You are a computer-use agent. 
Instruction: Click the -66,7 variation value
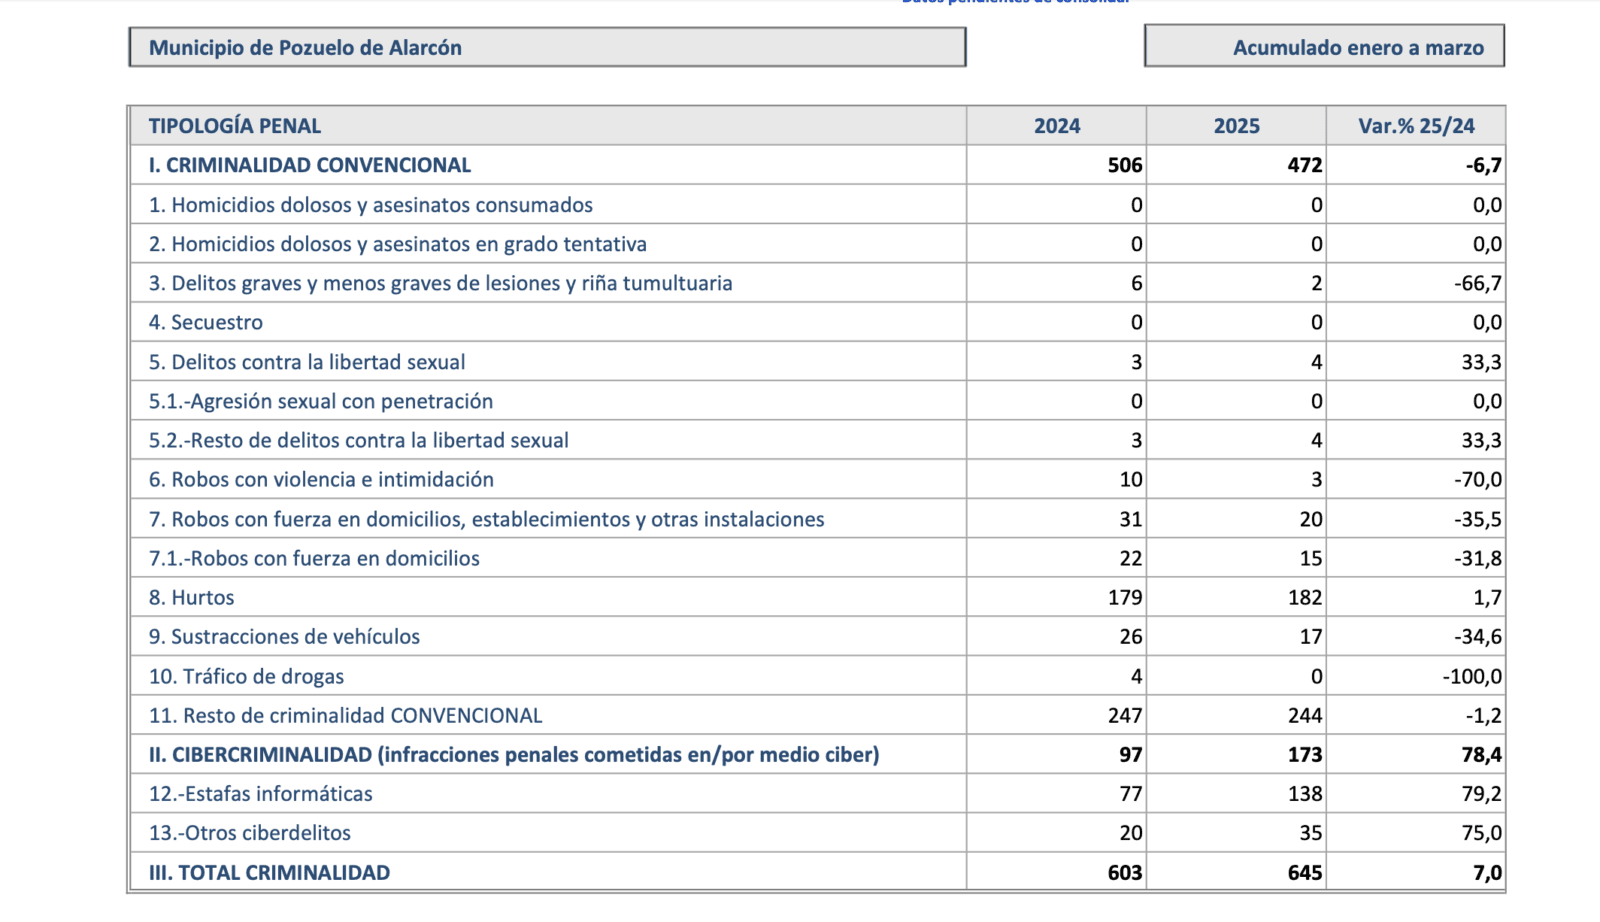coord(1478,283)
